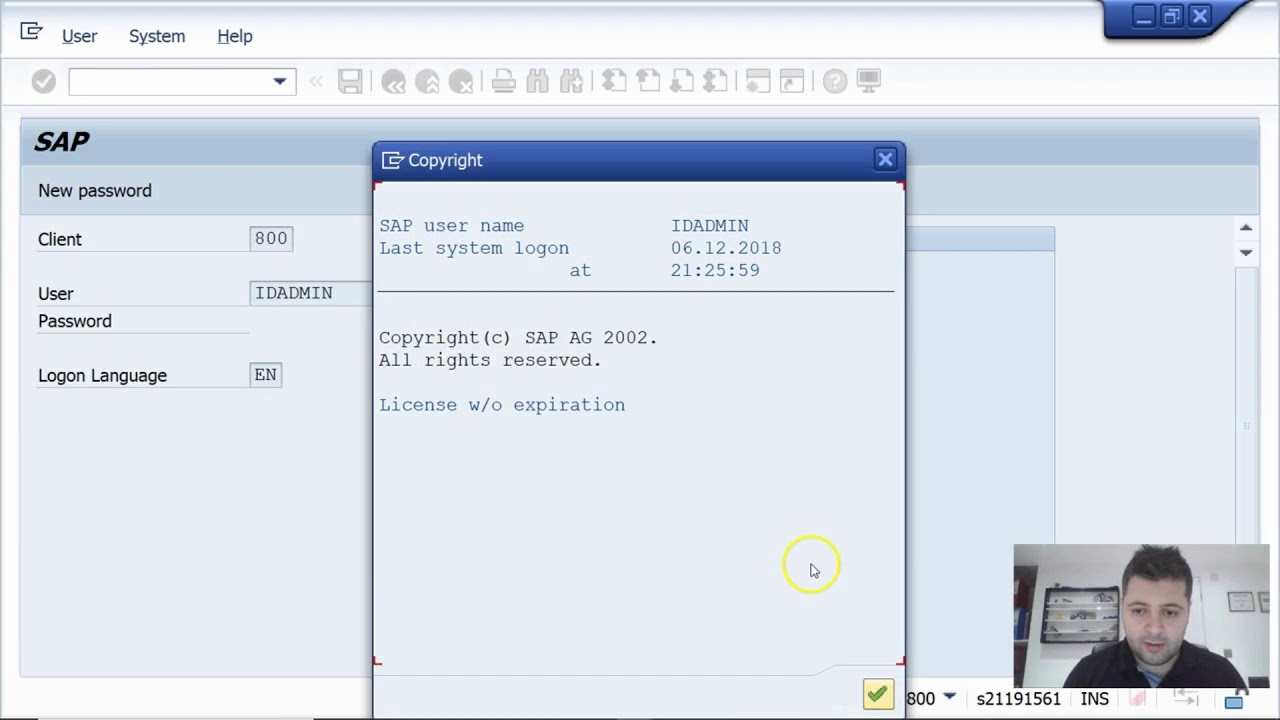This screenshot has width=1280, height=720.
Task: Click the 'Copyright(c) SAP AG 2002.' line
Action: coord(518,338)
